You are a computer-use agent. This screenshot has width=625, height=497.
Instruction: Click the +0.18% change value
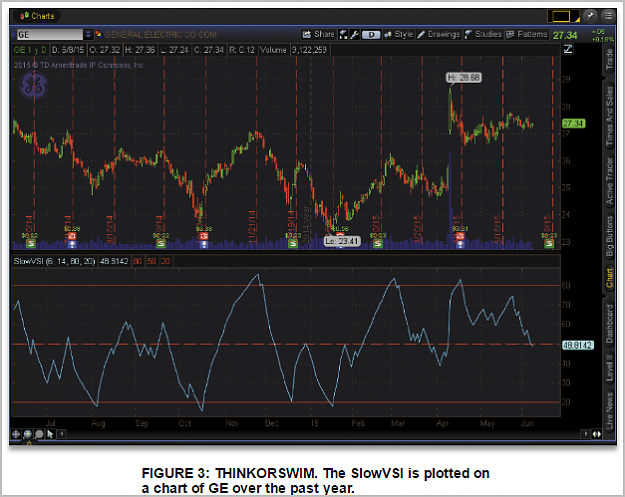(602, 39)
